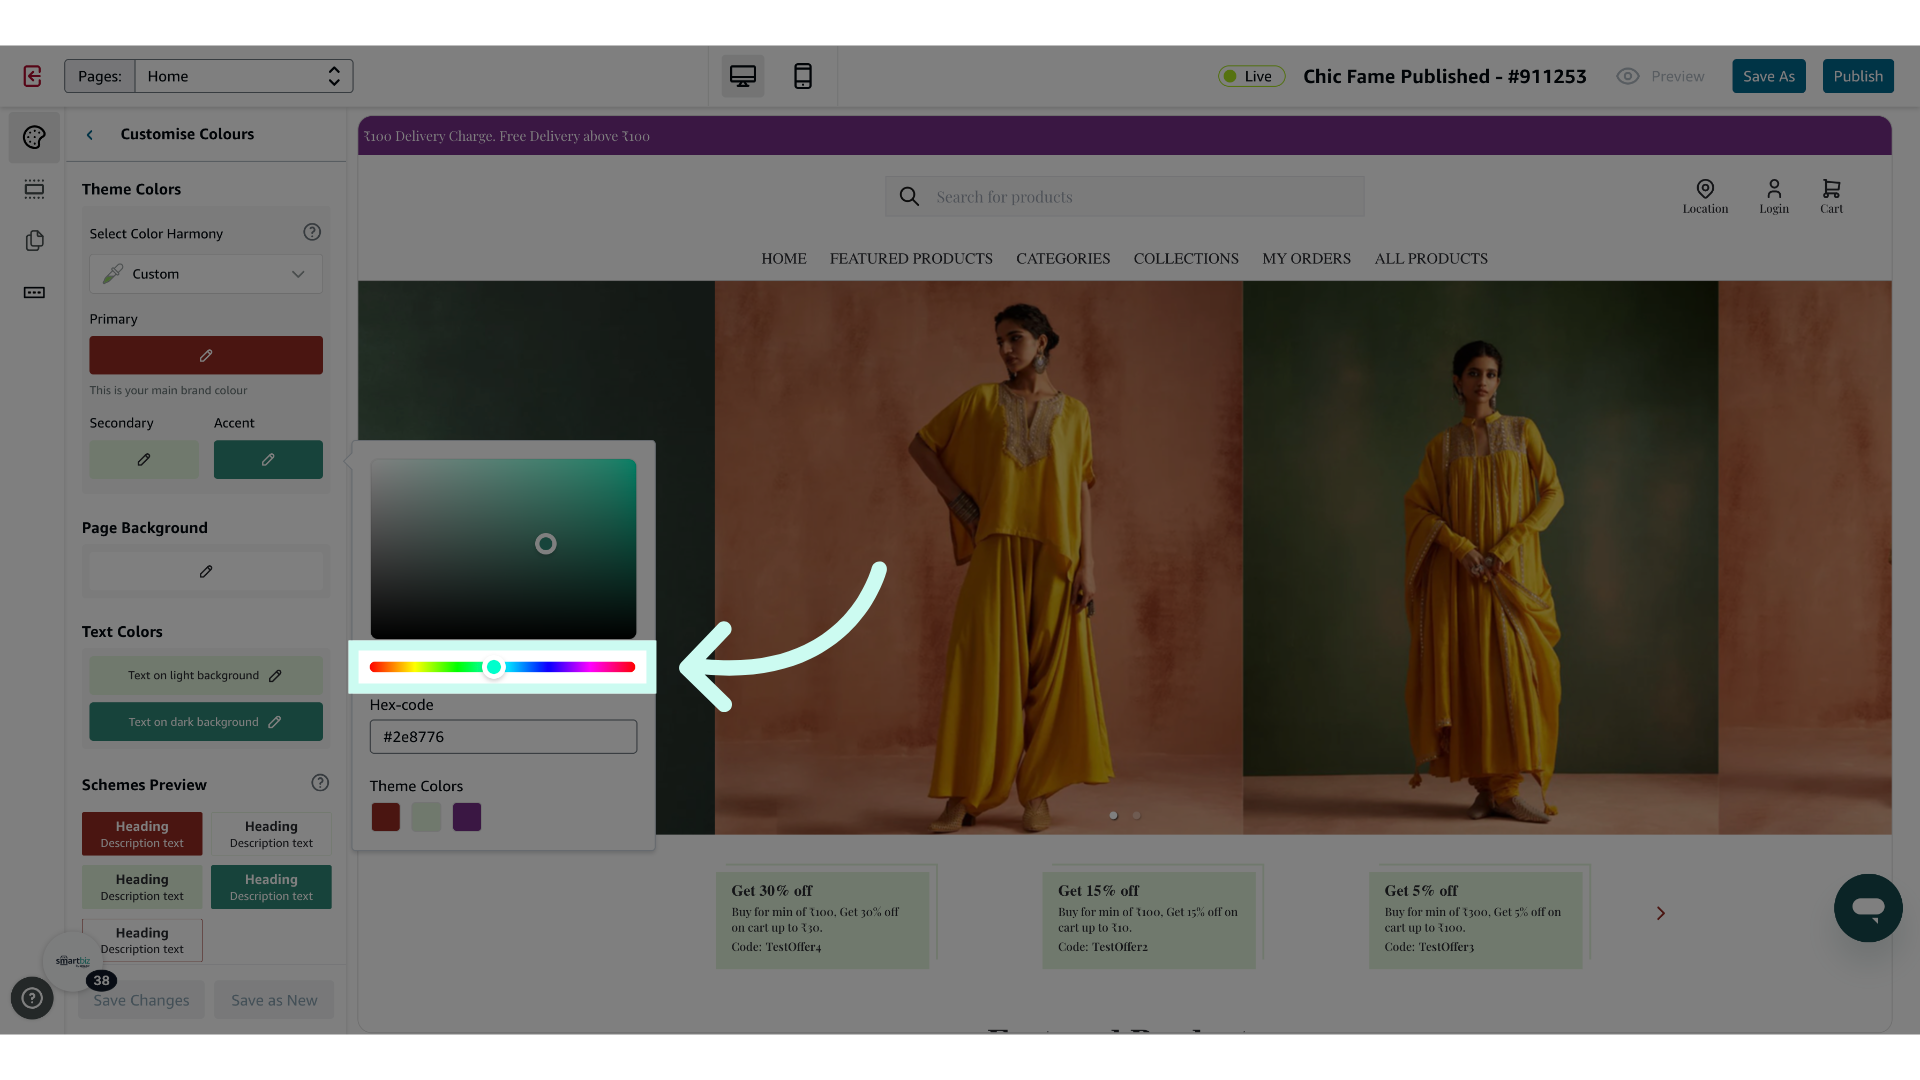Go back from Customise Colours
The width and height of the screenshot is (1920, 1080).
coord(90,135)
